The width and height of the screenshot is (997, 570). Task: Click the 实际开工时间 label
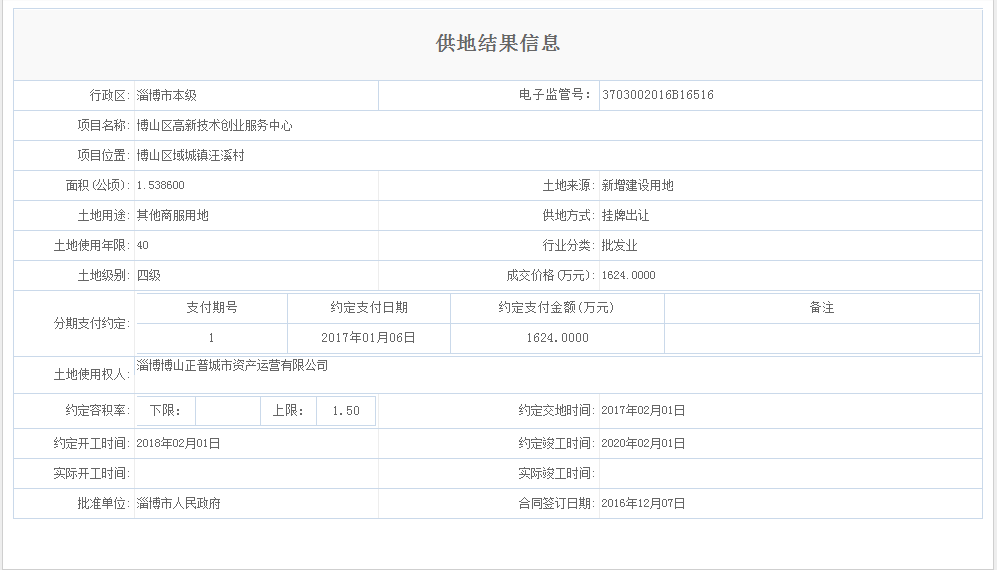point(92,473)
